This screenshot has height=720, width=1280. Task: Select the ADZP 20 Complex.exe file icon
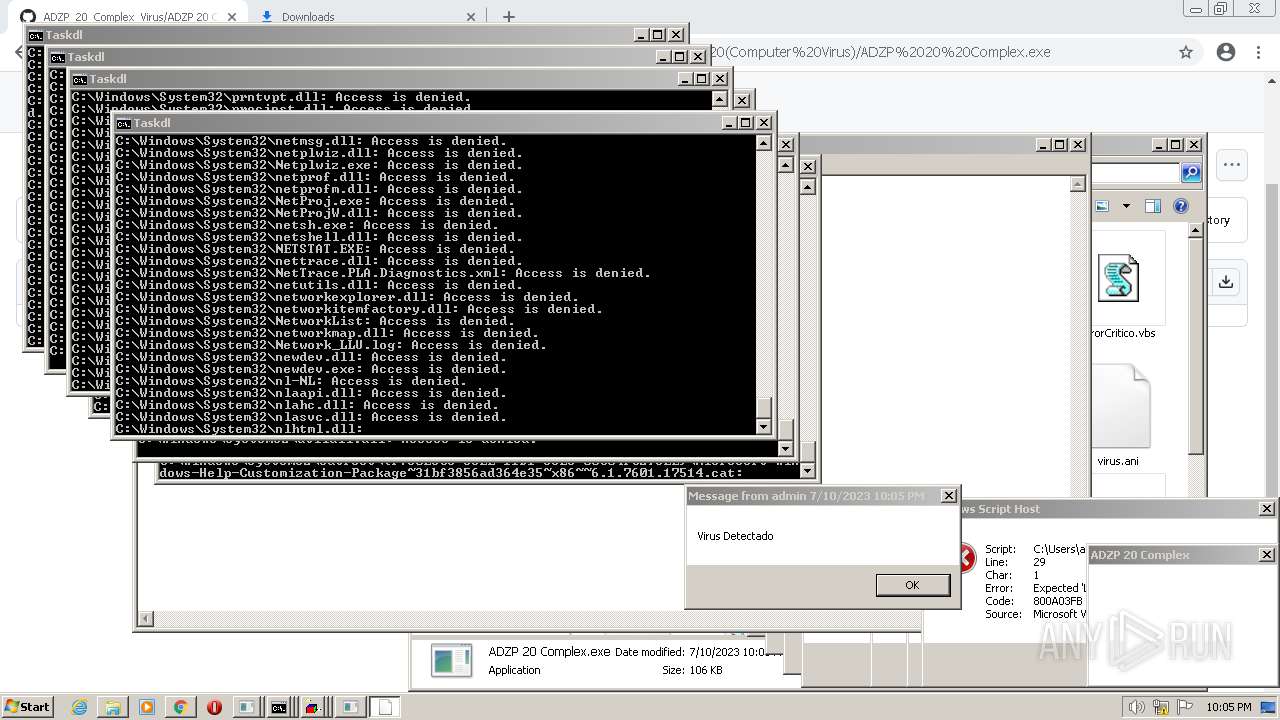(x=452, y=660)
